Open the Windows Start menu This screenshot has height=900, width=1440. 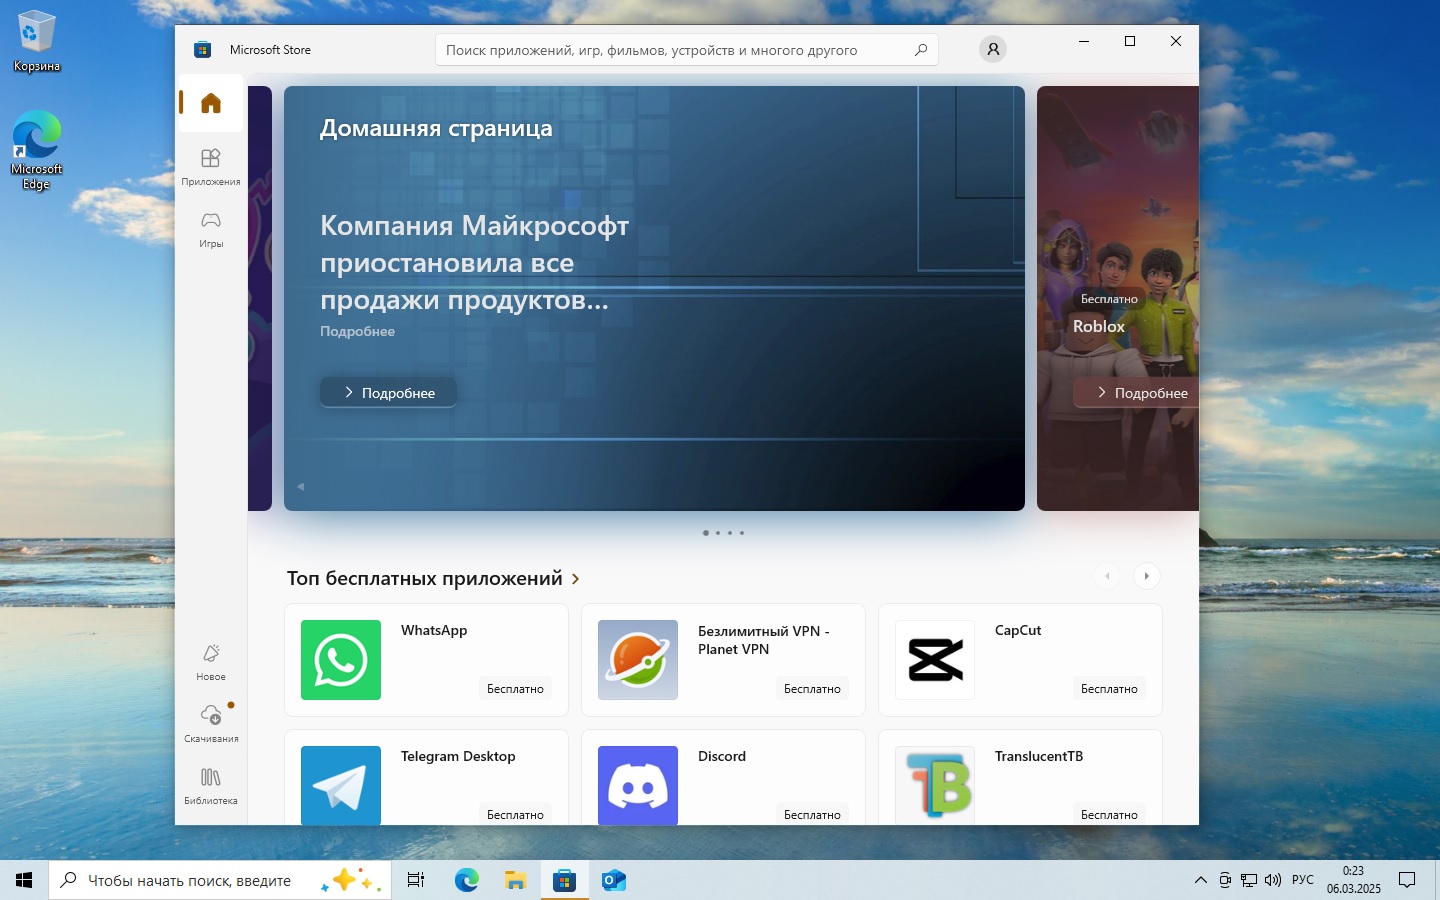24,880
